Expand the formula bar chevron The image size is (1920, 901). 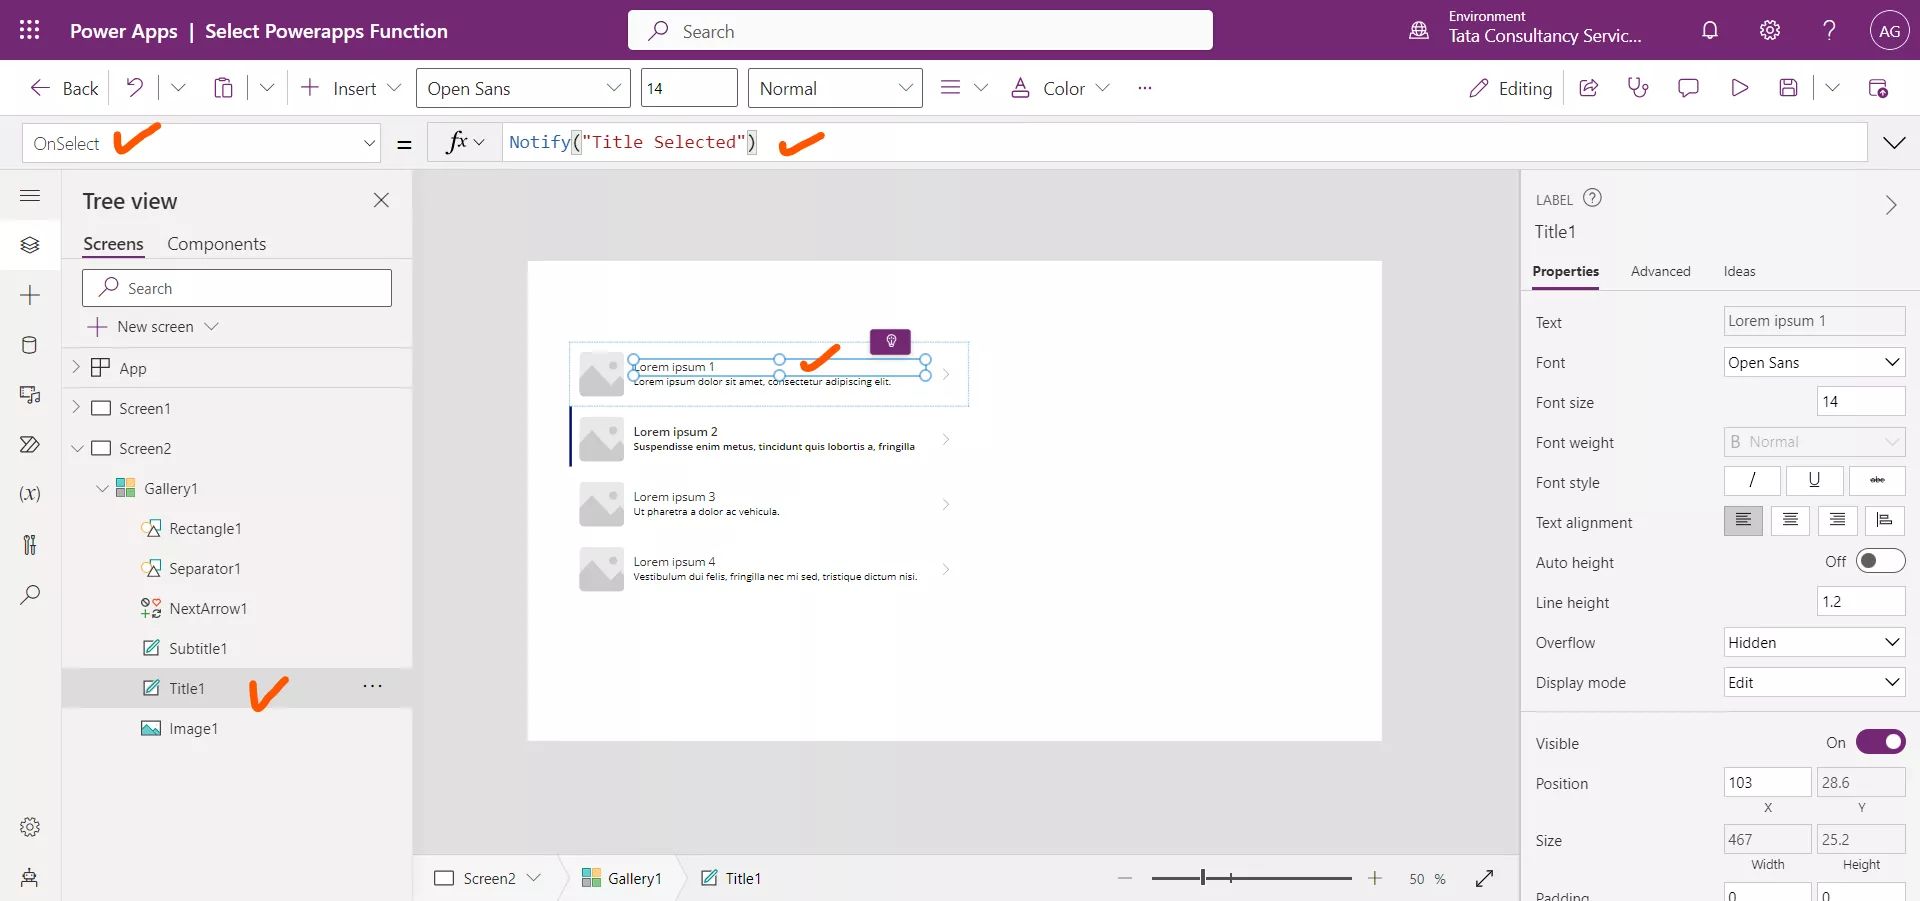[x=1896, y=142]
